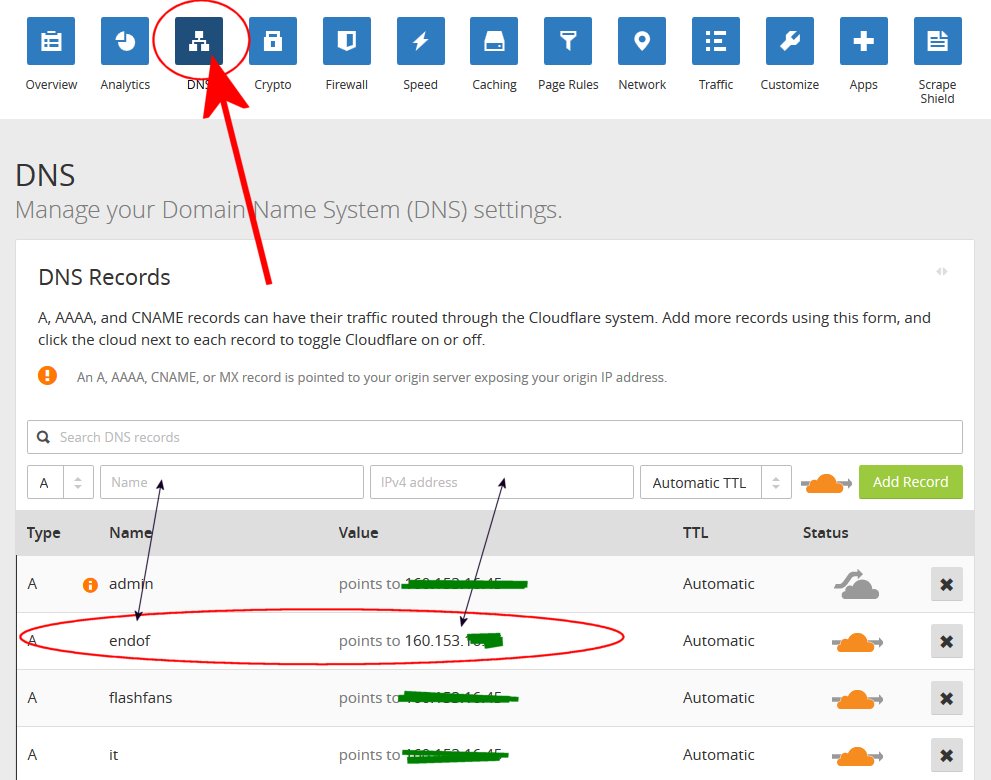Open the Firewall shield icon
991x780 pixels.
click(346, 41)
